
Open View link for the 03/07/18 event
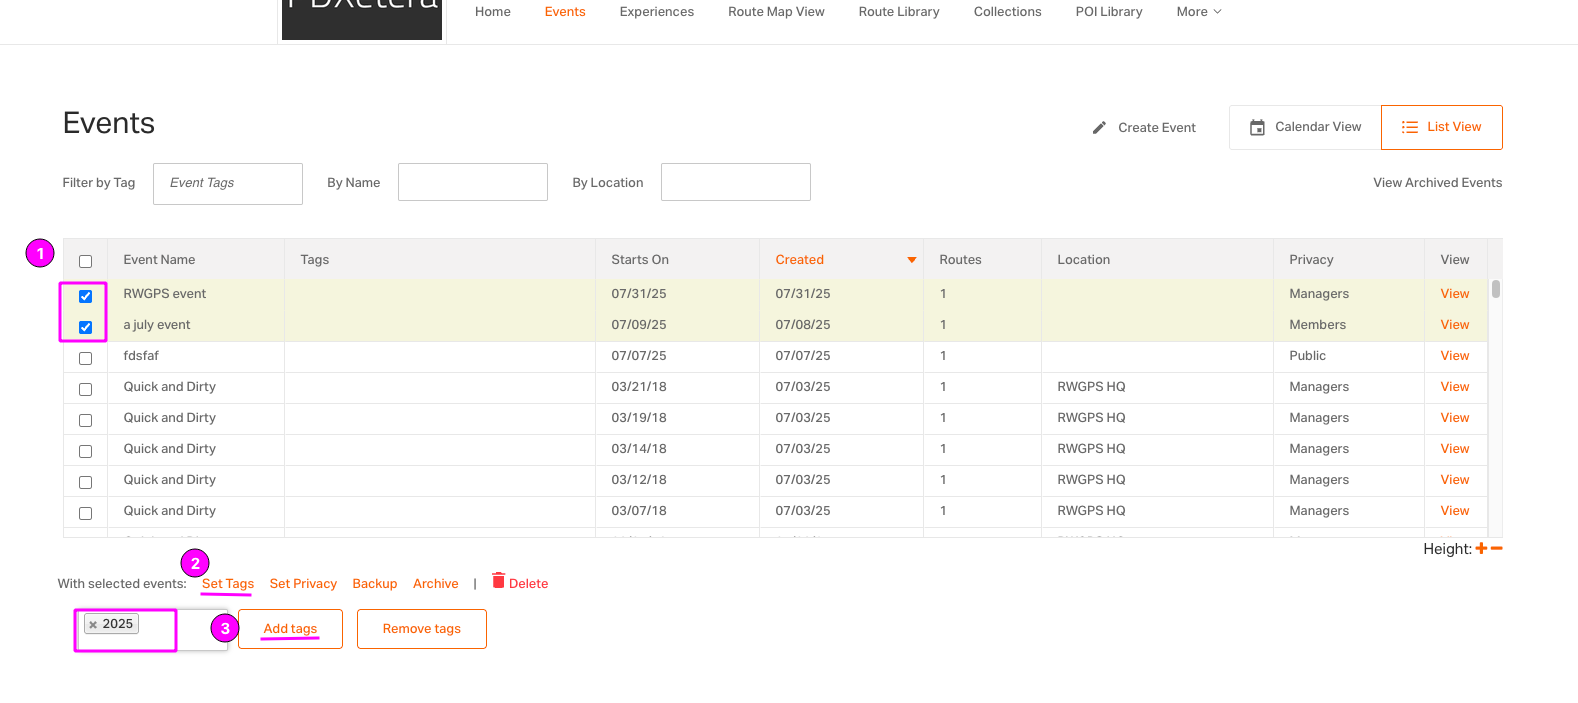pos(1455,511)
